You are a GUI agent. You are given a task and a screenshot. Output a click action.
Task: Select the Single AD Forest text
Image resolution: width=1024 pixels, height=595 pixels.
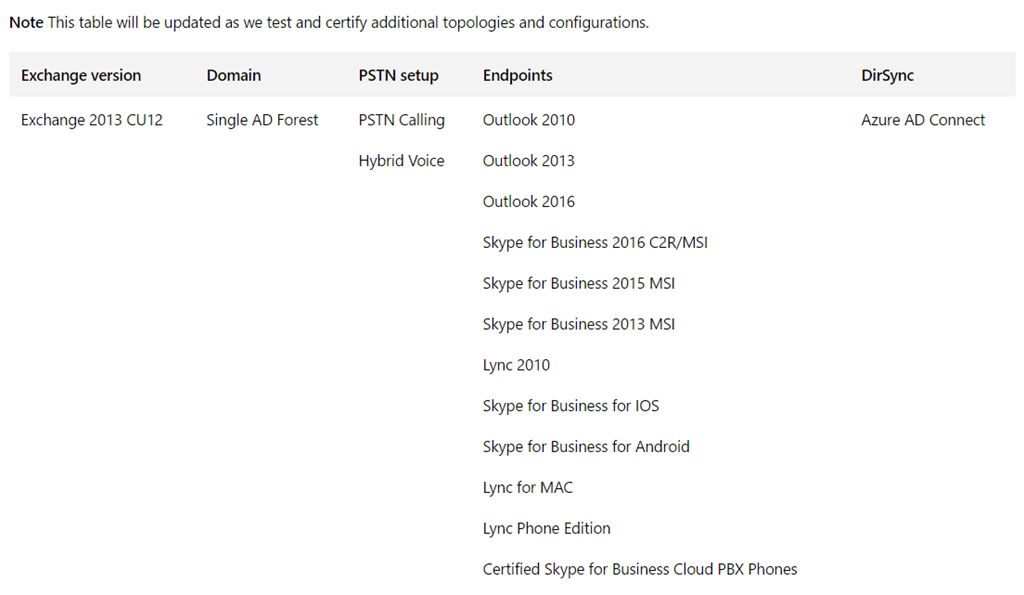tap(262, 120)
